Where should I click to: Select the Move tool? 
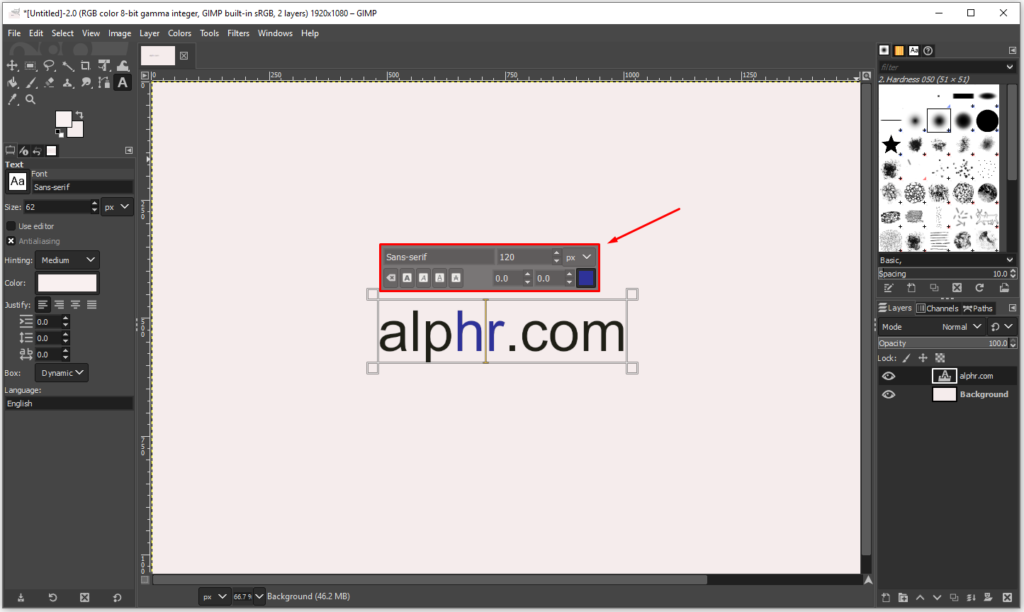pos(12,65)
